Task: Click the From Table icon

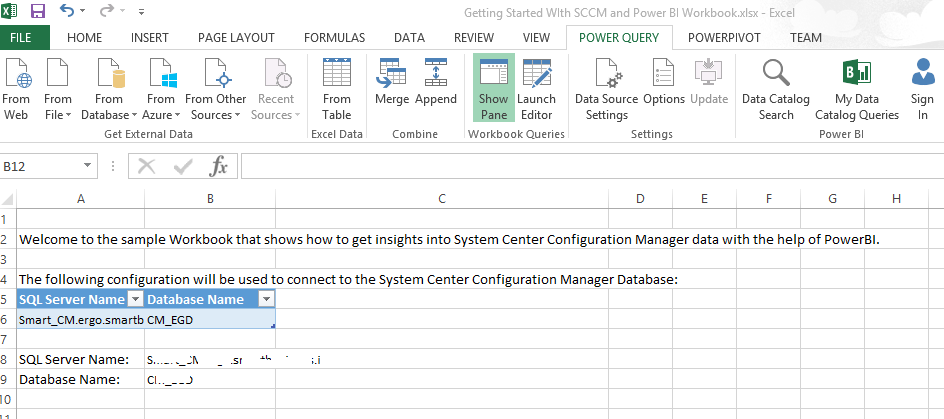Action: pos(337,90)
